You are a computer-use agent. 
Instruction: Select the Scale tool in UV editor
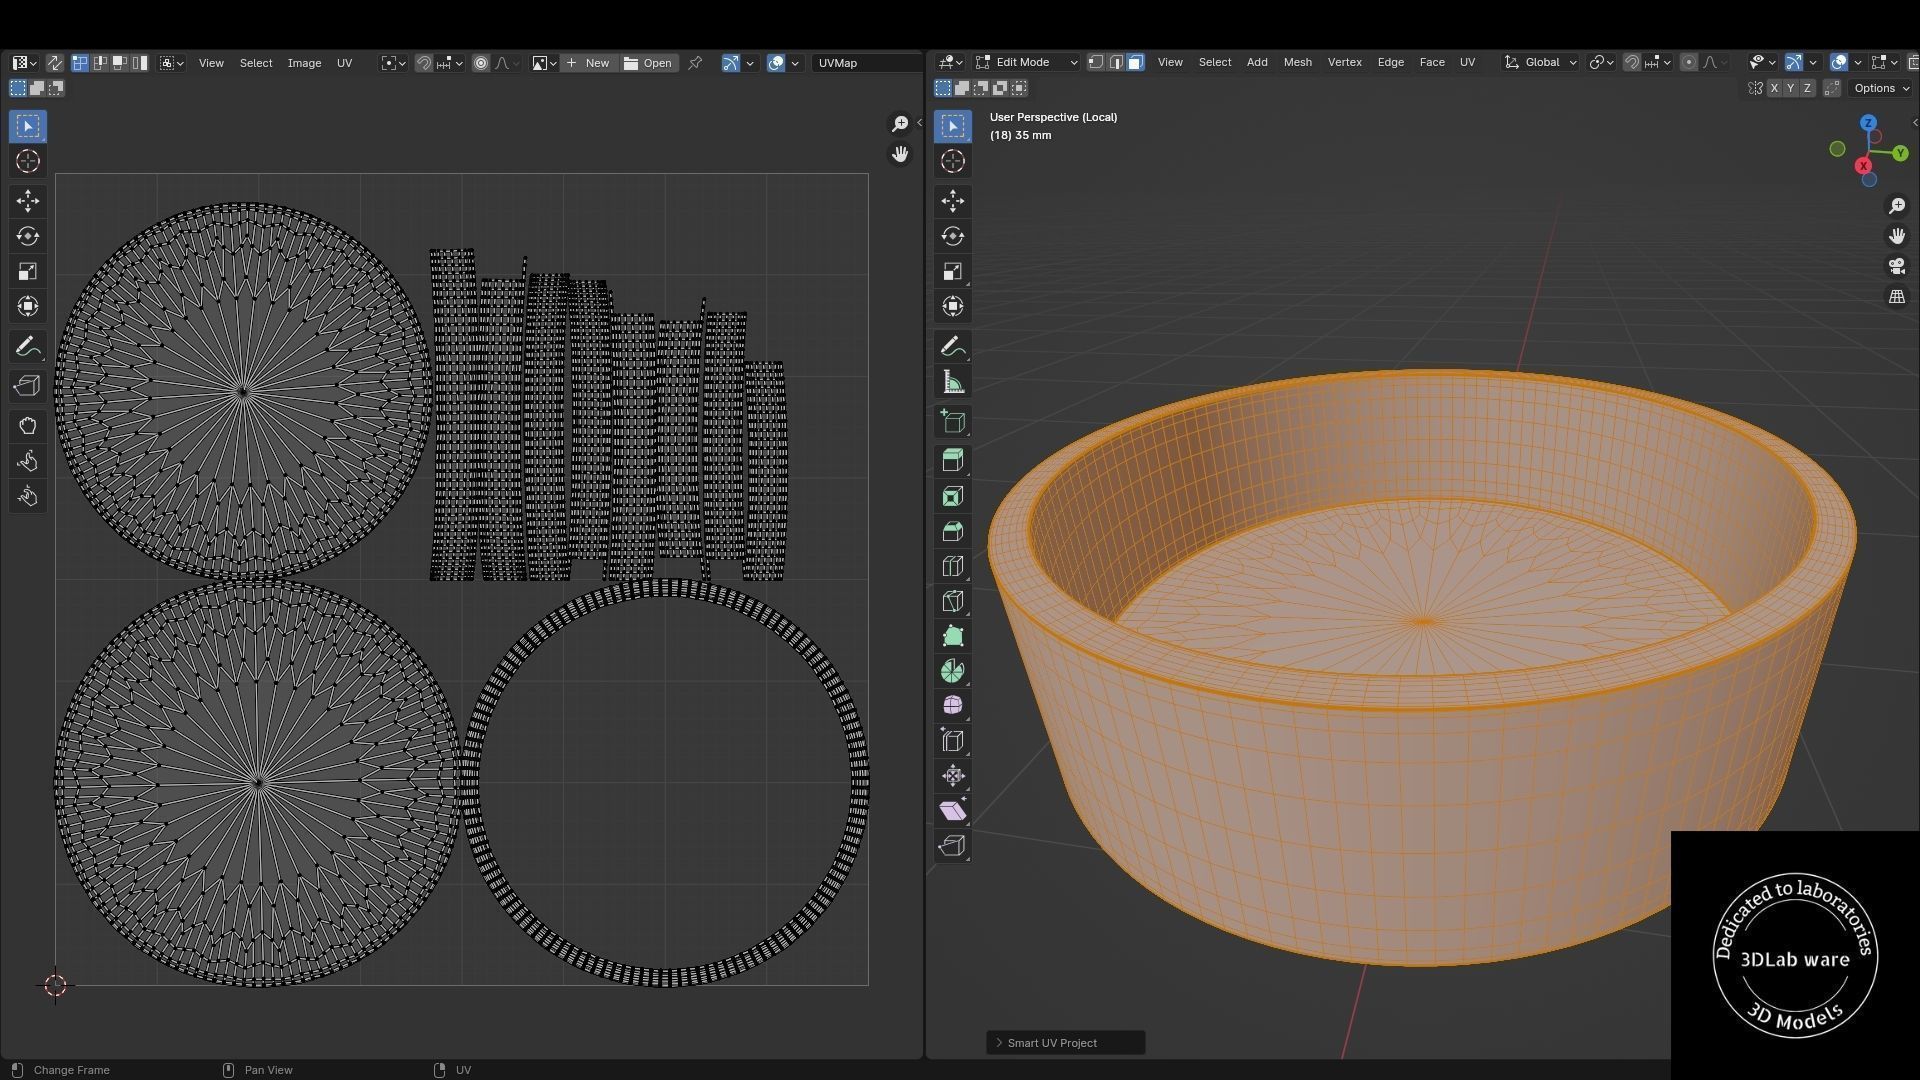coord(27,271)
